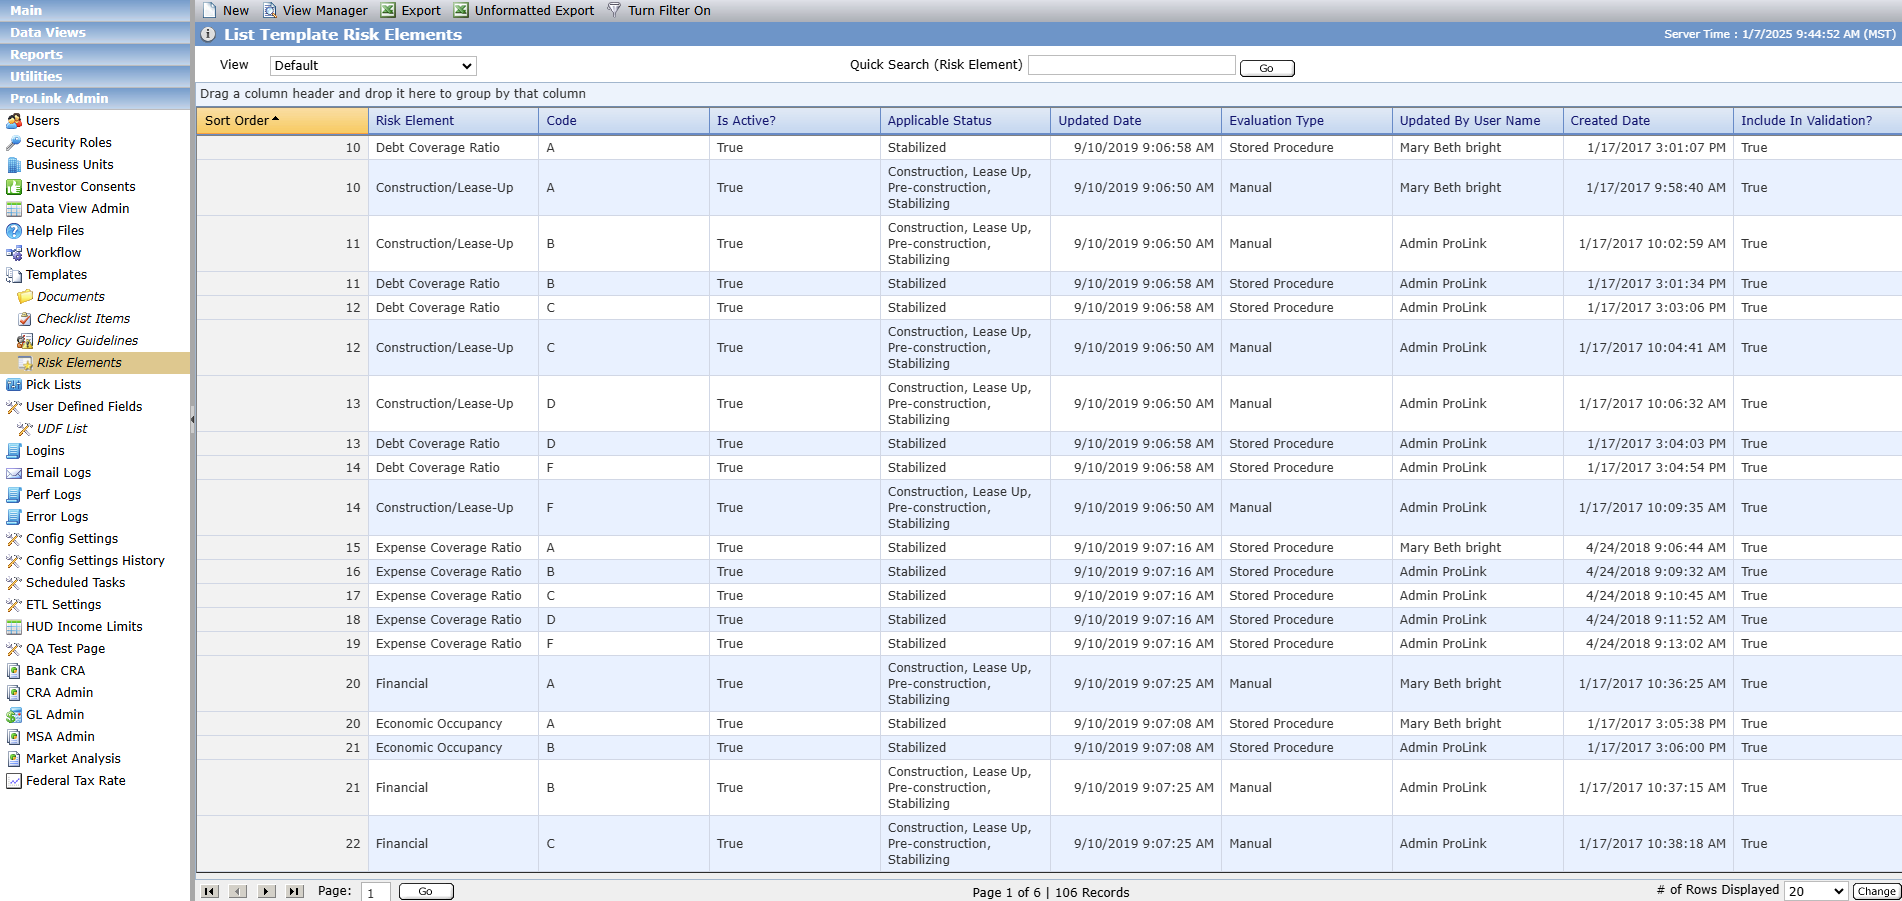Click the New document icon in toolbar
Screen dimensions: 1902x901
(209, 10)
